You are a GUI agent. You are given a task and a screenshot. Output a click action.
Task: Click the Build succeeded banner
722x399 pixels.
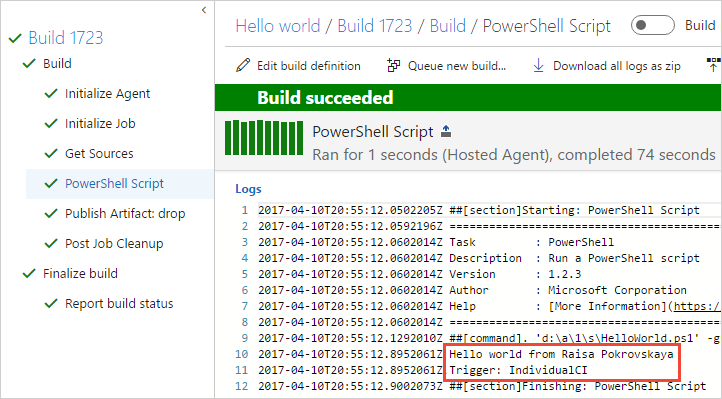468,98
